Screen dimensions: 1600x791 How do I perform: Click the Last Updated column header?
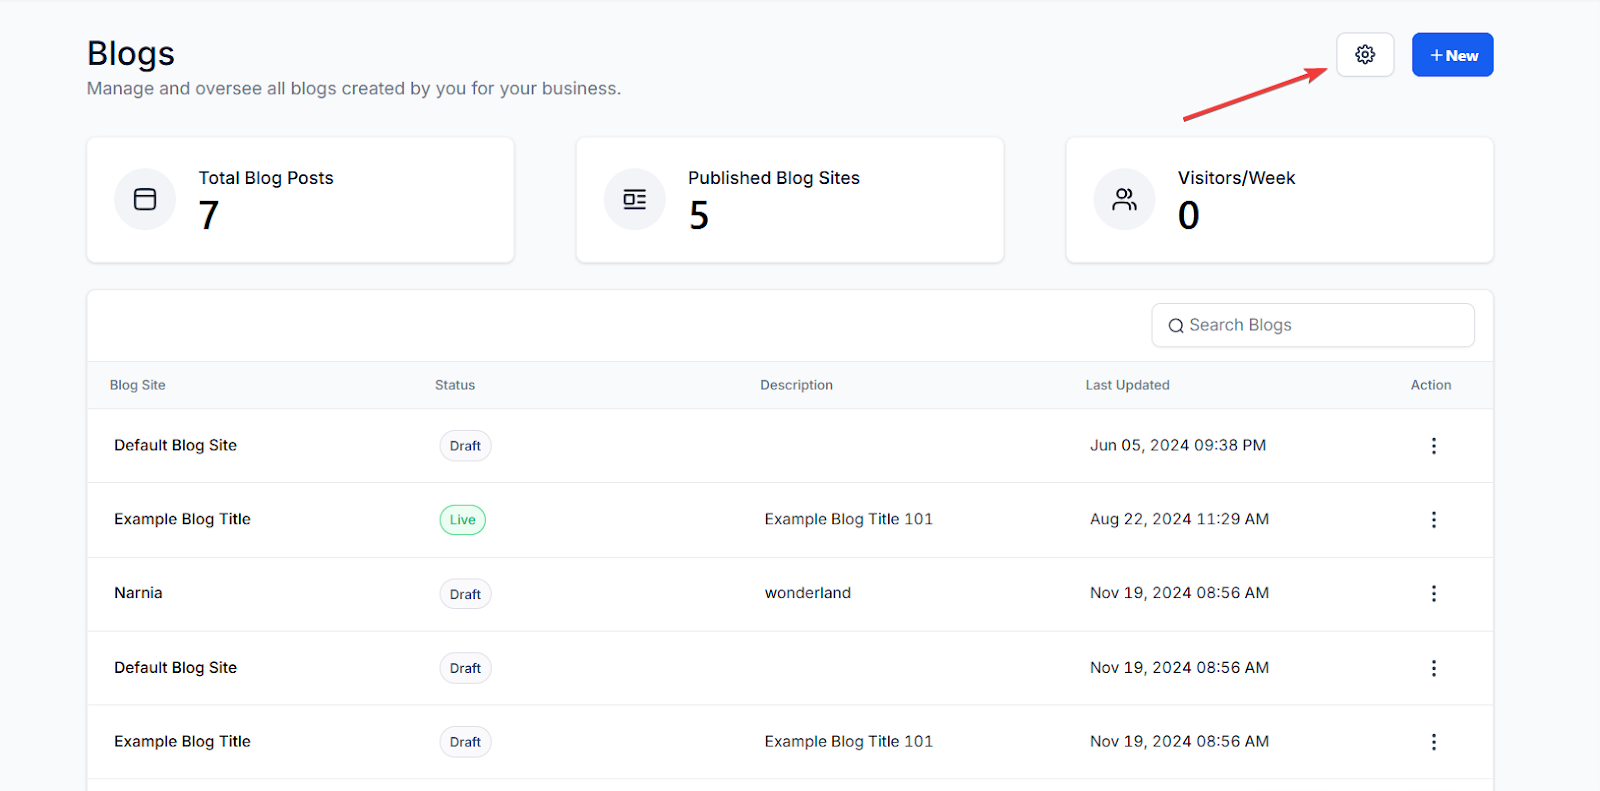click(1127, 385)
